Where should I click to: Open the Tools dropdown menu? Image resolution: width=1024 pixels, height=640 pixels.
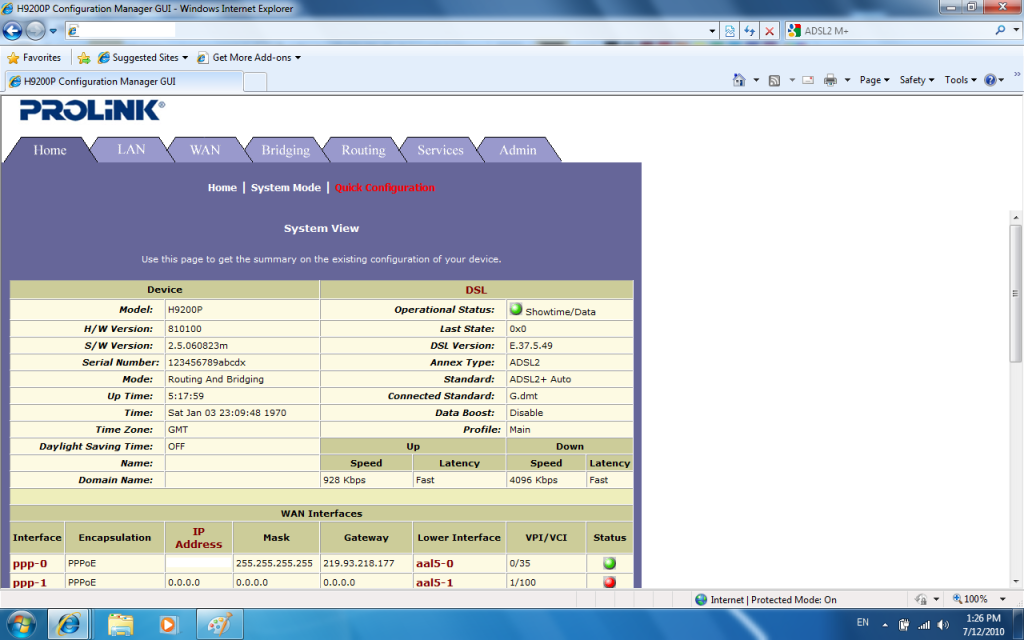tap(960, 80)
